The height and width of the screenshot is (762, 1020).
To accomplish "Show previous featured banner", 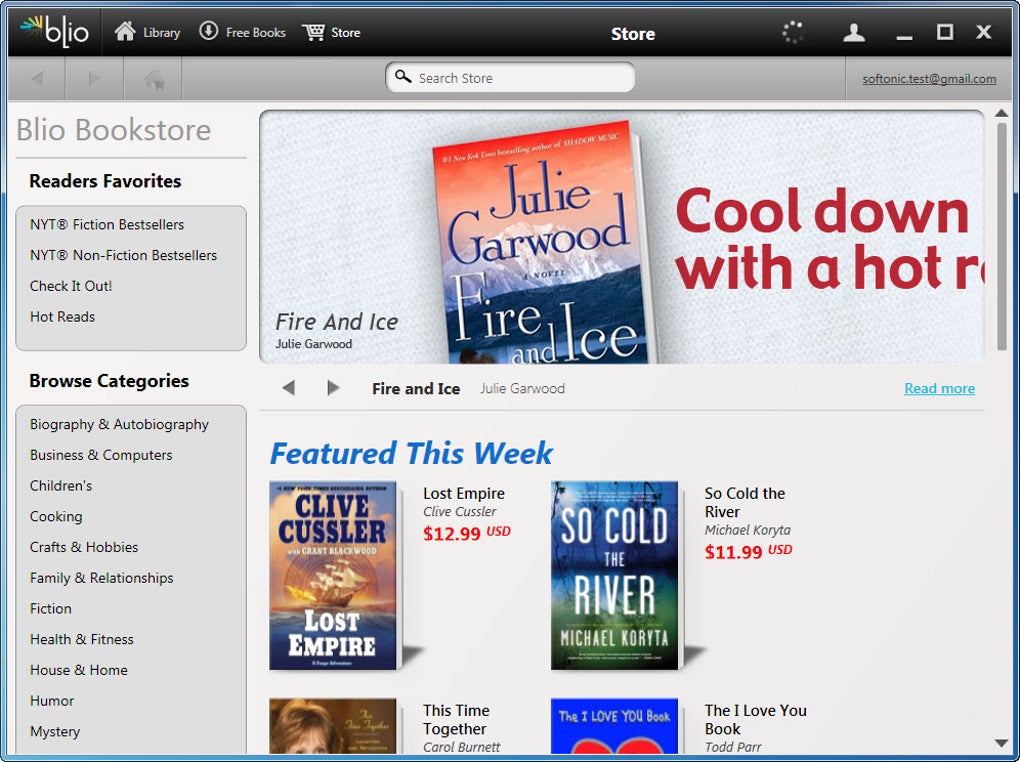I will point(289,388).
